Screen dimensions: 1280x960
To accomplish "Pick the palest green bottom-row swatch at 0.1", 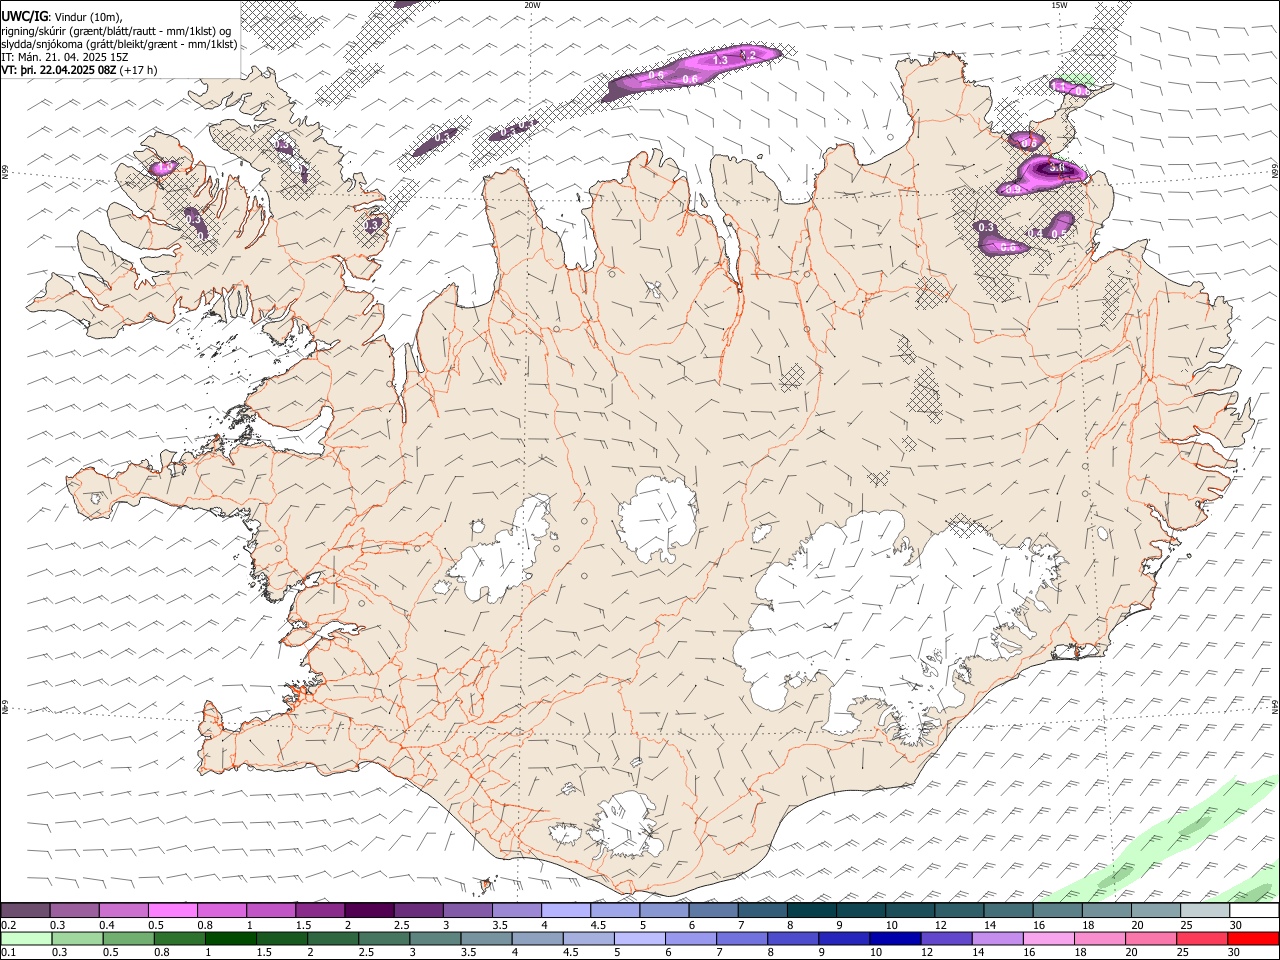I will 26,938.
